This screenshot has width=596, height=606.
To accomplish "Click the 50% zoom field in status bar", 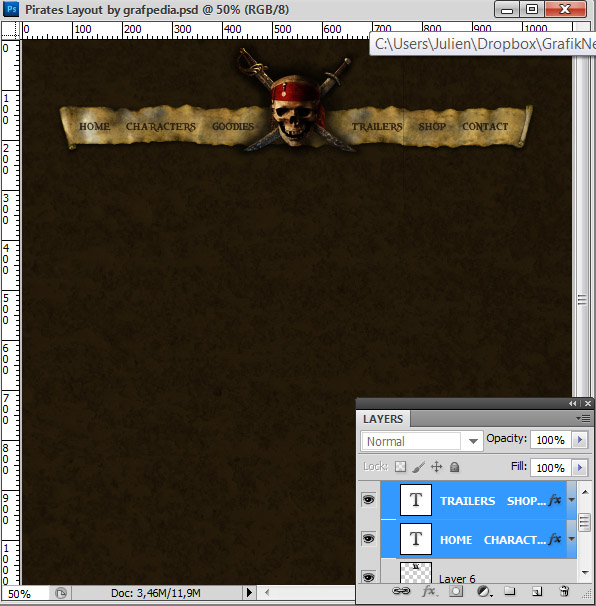I will (x=25, y=593).
